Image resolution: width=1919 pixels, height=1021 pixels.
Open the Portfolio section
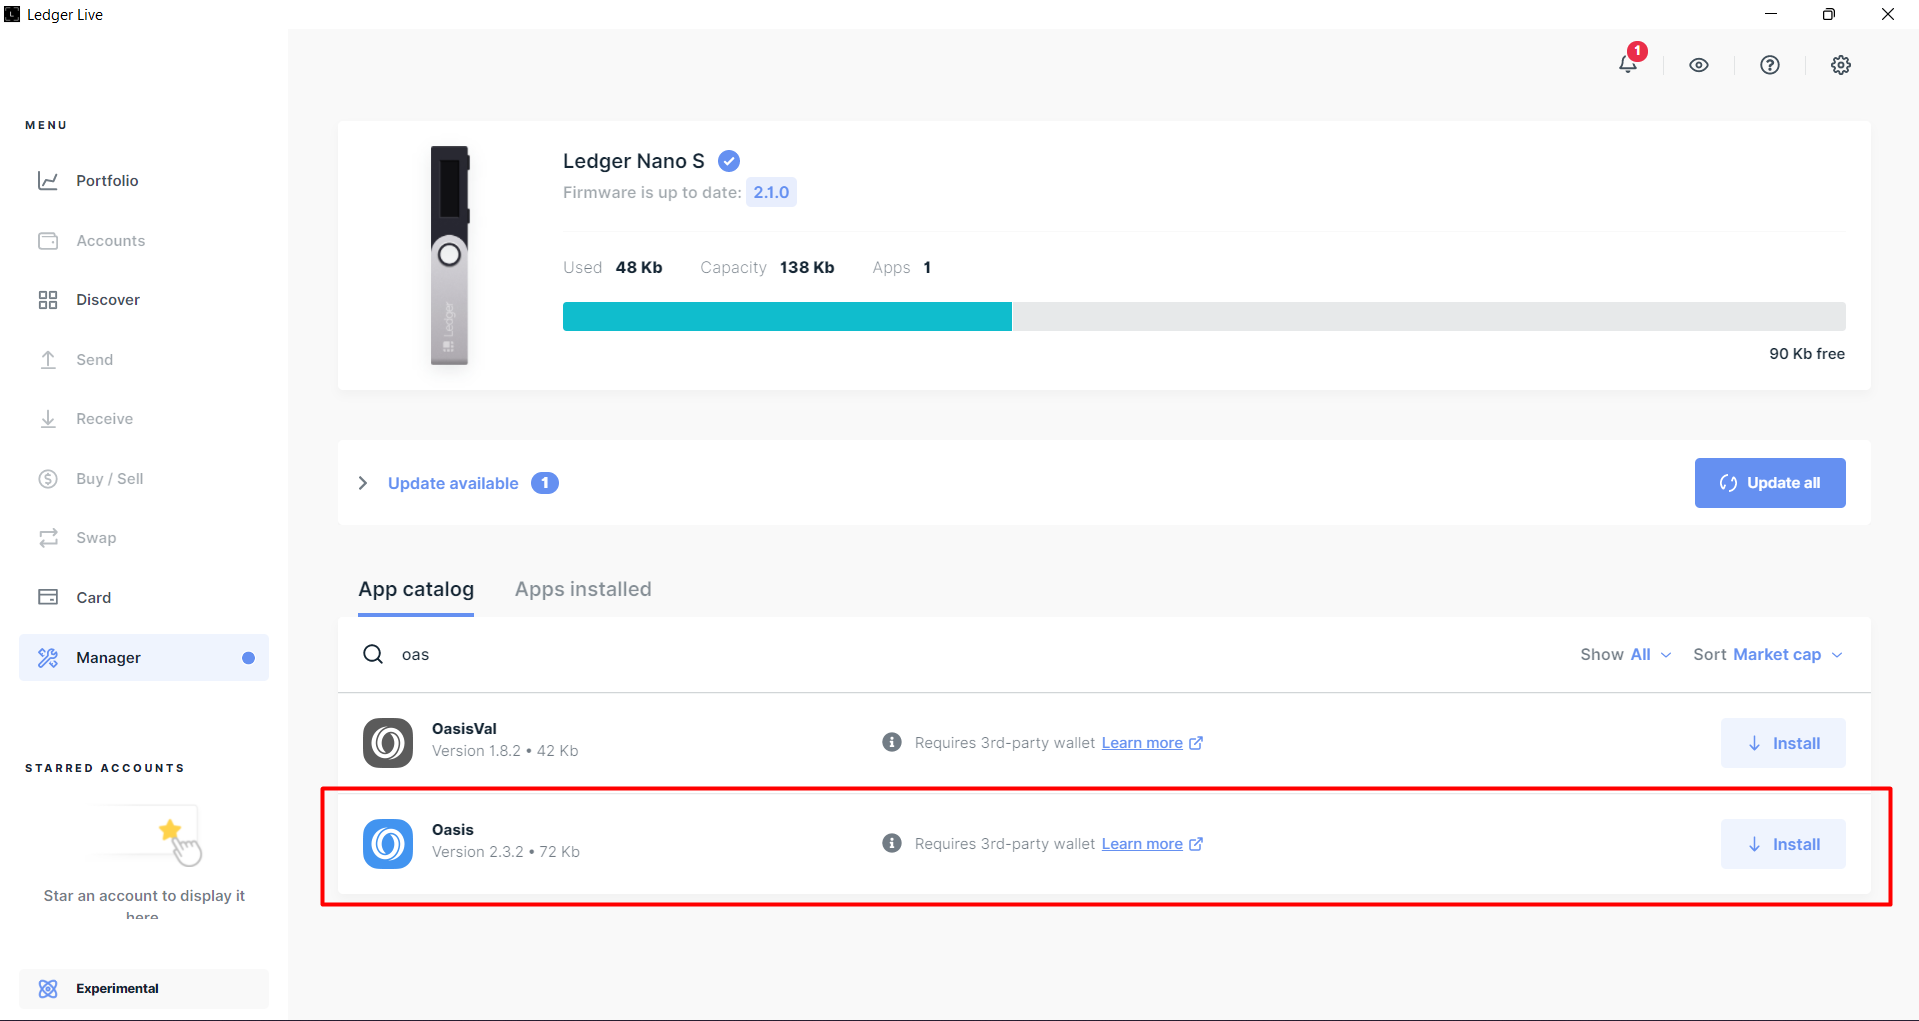point(107,181)
